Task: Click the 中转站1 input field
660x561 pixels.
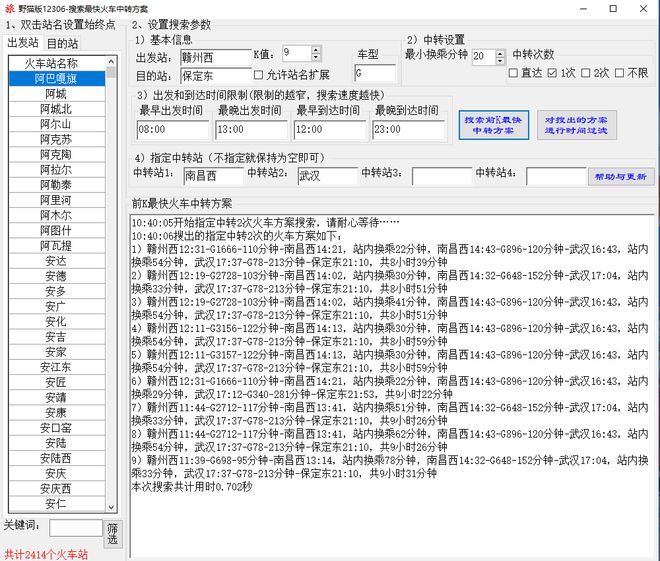Action: 213,176
